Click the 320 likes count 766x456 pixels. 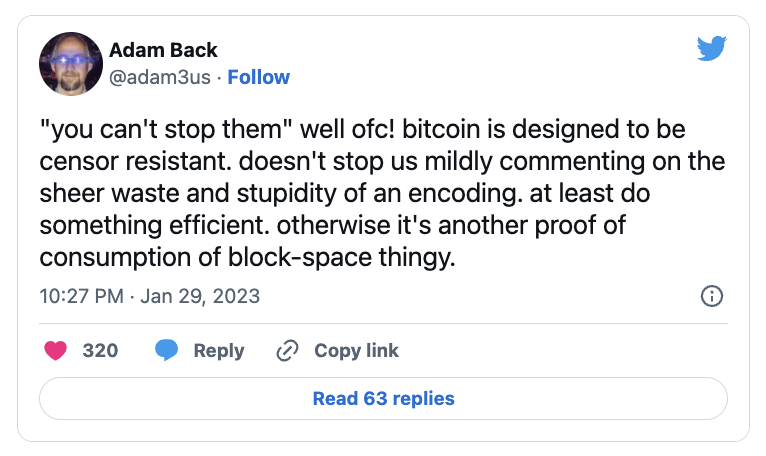(x=100, y=350)
